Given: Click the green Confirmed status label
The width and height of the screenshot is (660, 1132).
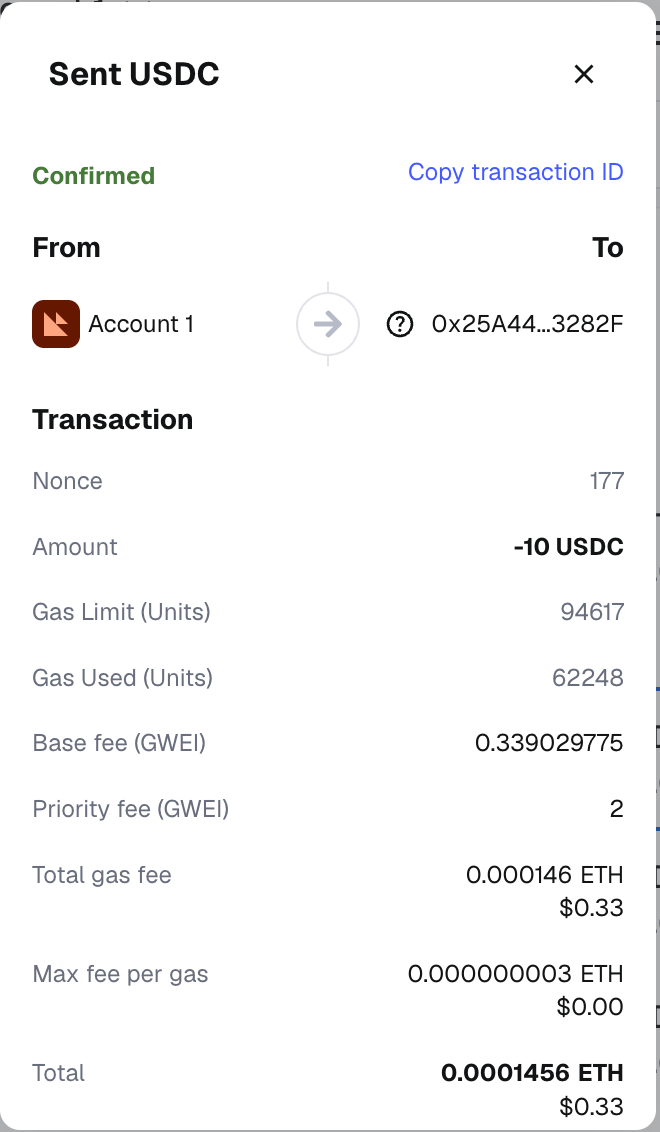Looking at the screenshot, I should point(94,176).
